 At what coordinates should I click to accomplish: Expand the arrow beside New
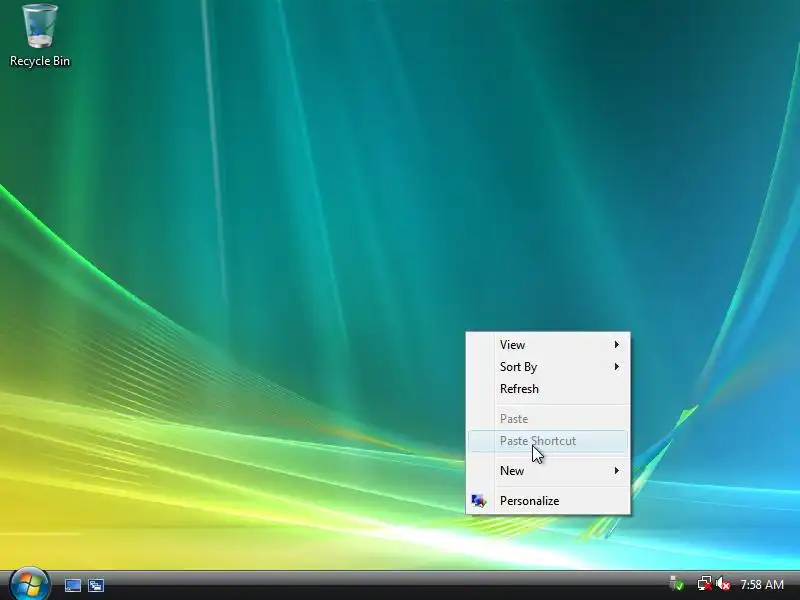[x=616, y=471]
